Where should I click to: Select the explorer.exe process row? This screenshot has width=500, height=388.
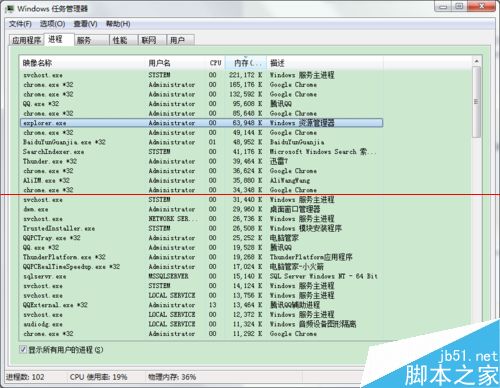click(x=201, y=123)
